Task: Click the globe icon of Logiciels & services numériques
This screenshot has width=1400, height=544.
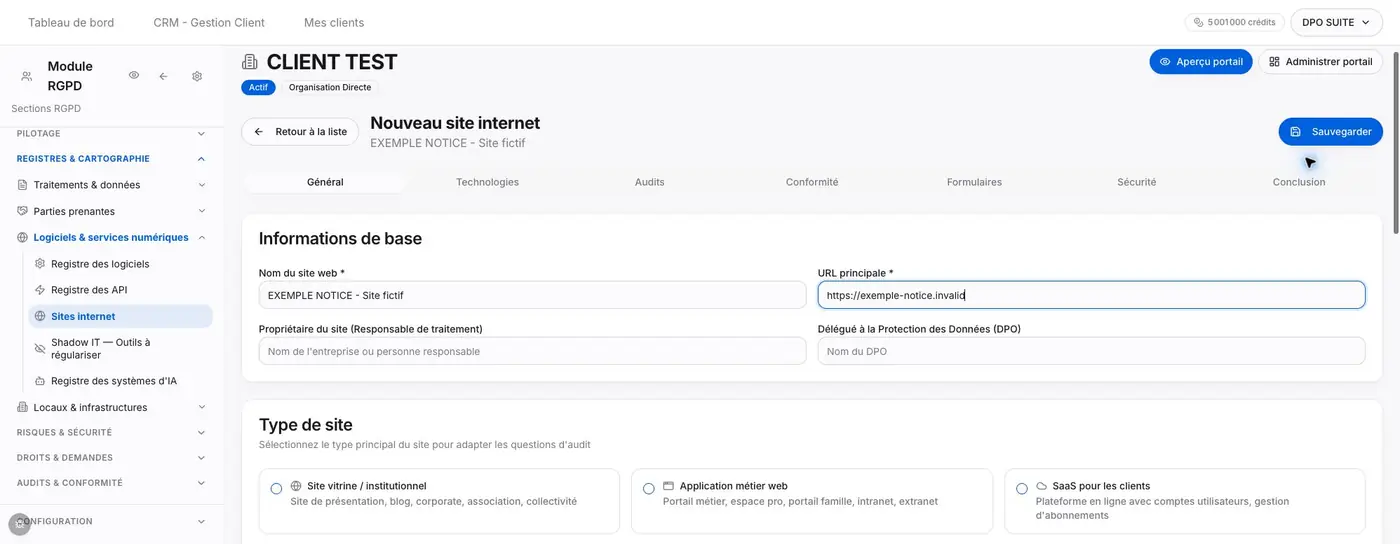Action: (23, 238)
